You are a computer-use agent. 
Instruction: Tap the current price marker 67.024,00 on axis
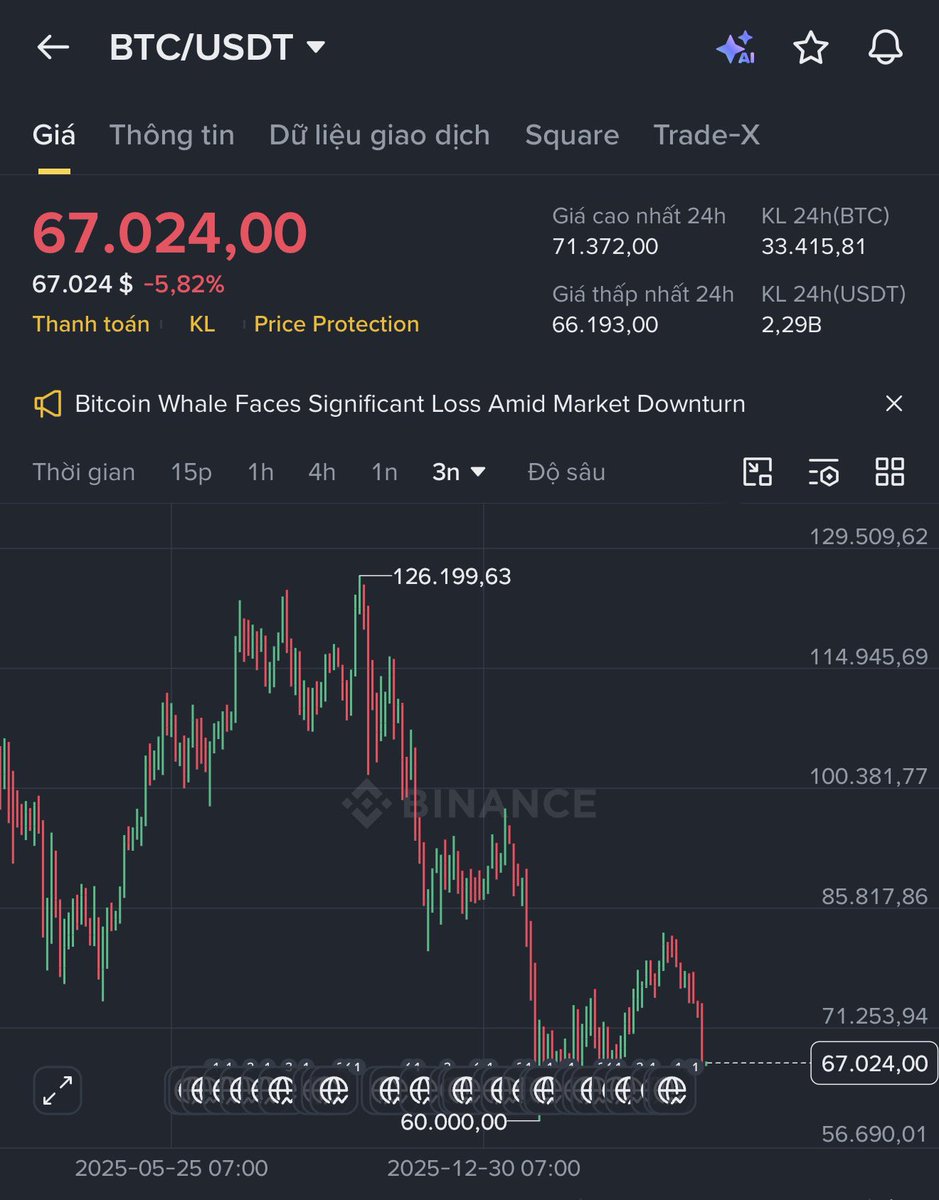(x=874, y=1063)
